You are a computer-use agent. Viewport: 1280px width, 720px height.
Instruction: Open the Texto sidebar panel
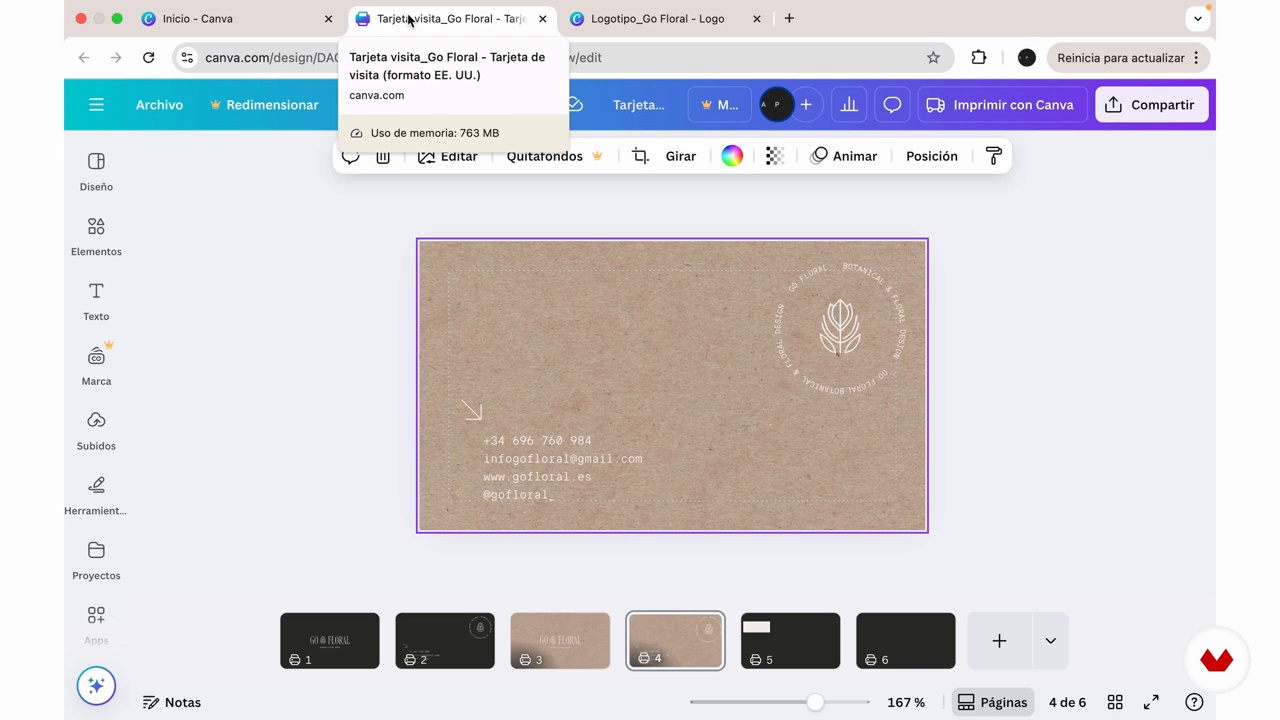click(96, 302)
